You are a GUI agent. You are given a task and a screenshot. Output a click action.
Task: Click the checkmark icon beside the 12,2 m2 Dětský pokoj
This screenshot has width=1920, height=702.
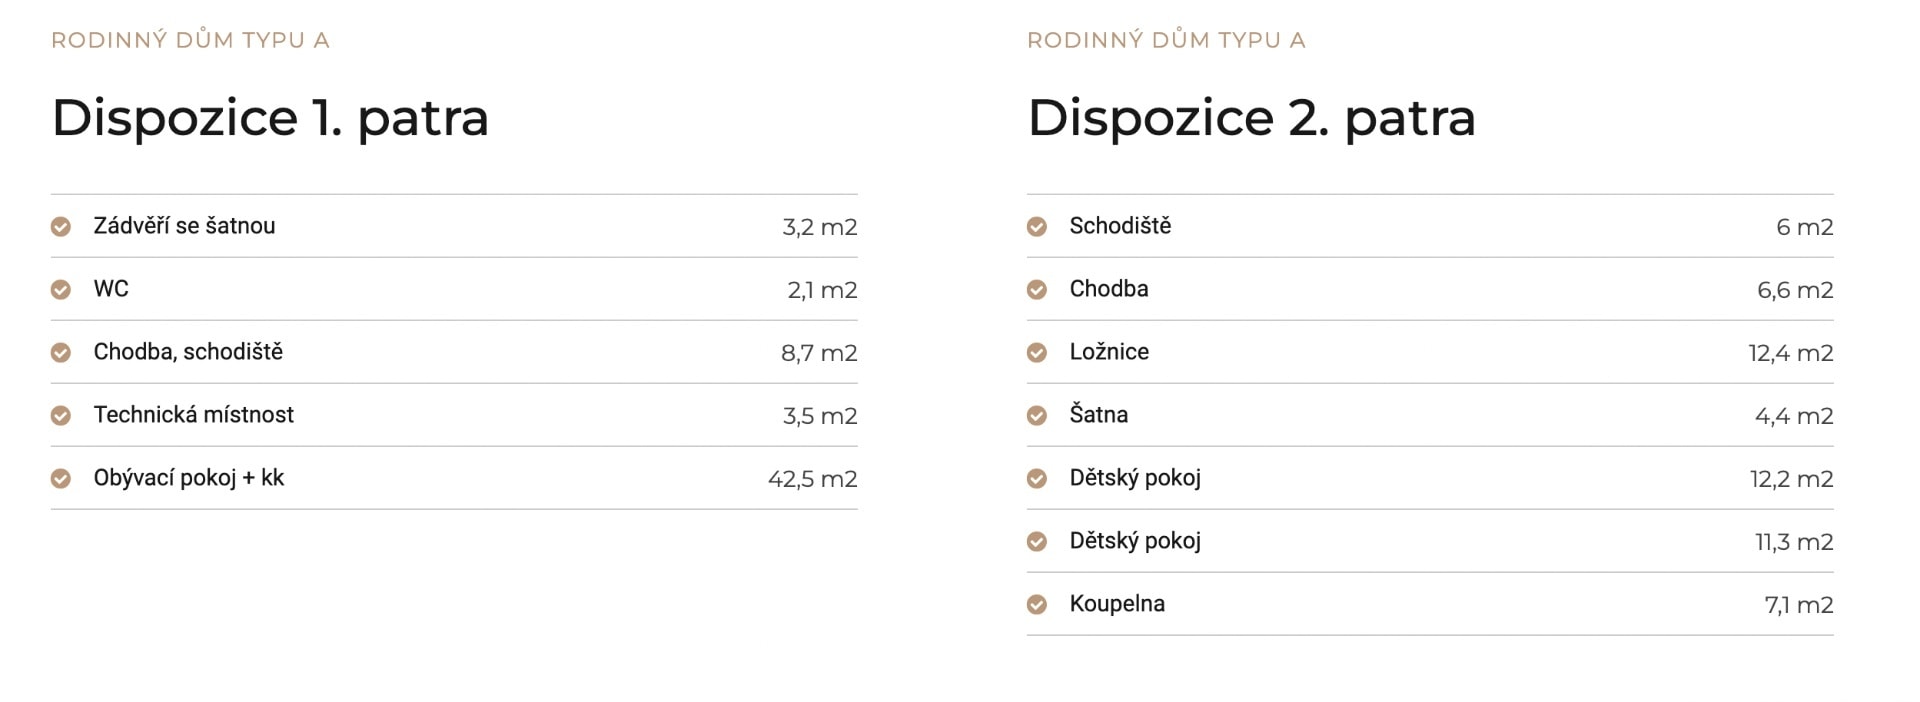1037,479
